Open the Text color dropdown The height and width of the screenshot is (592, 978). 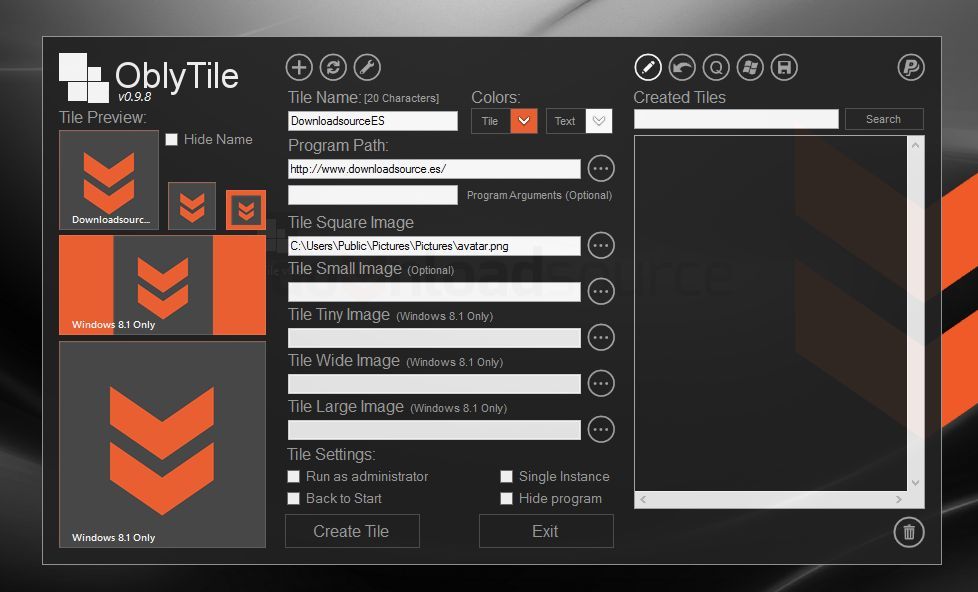coord(599,121)
